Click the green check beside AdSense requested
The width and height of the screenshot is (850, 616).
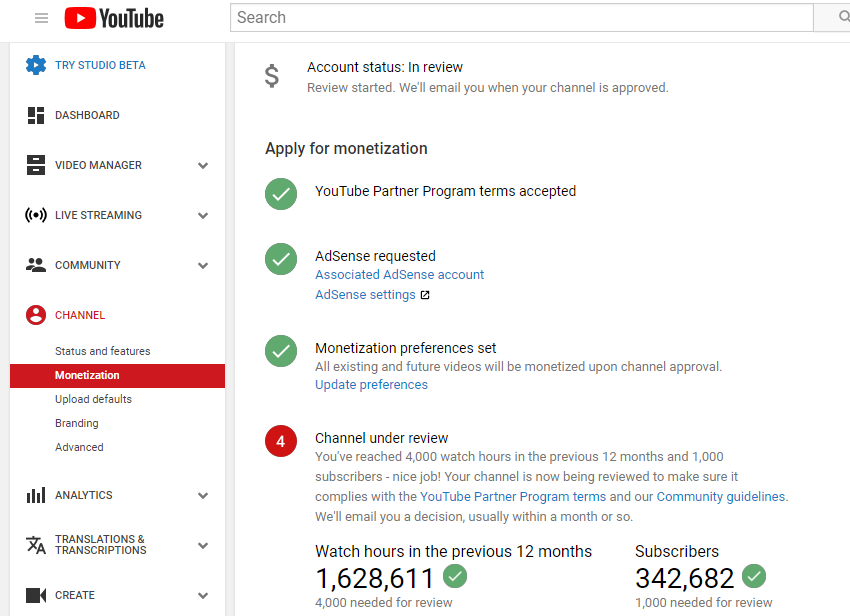pos(281,259)
